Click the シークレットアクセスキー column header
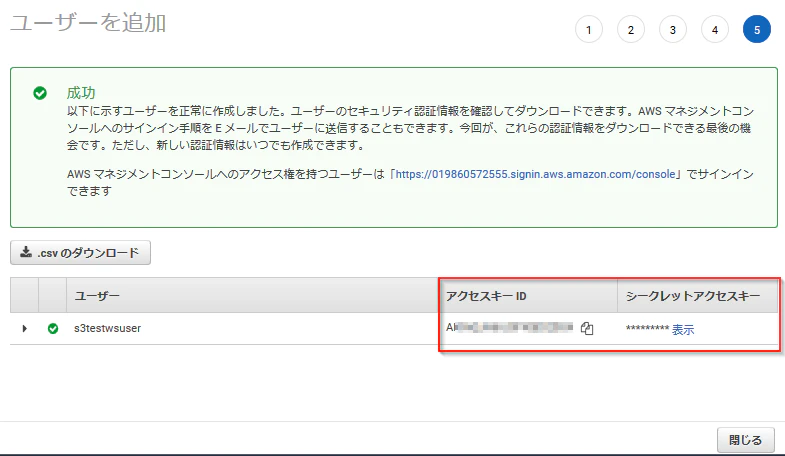Screen dimensions: 785x456 698,295
